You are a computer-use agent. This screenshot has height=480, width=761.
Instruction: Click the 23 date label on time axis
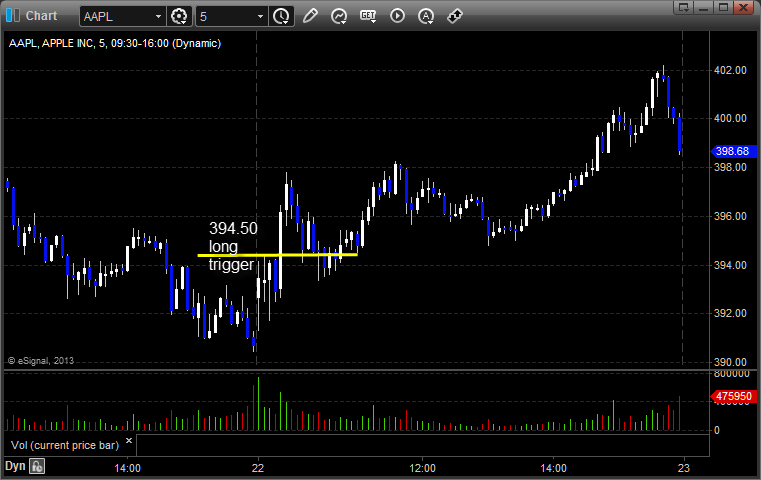point(683,468)
